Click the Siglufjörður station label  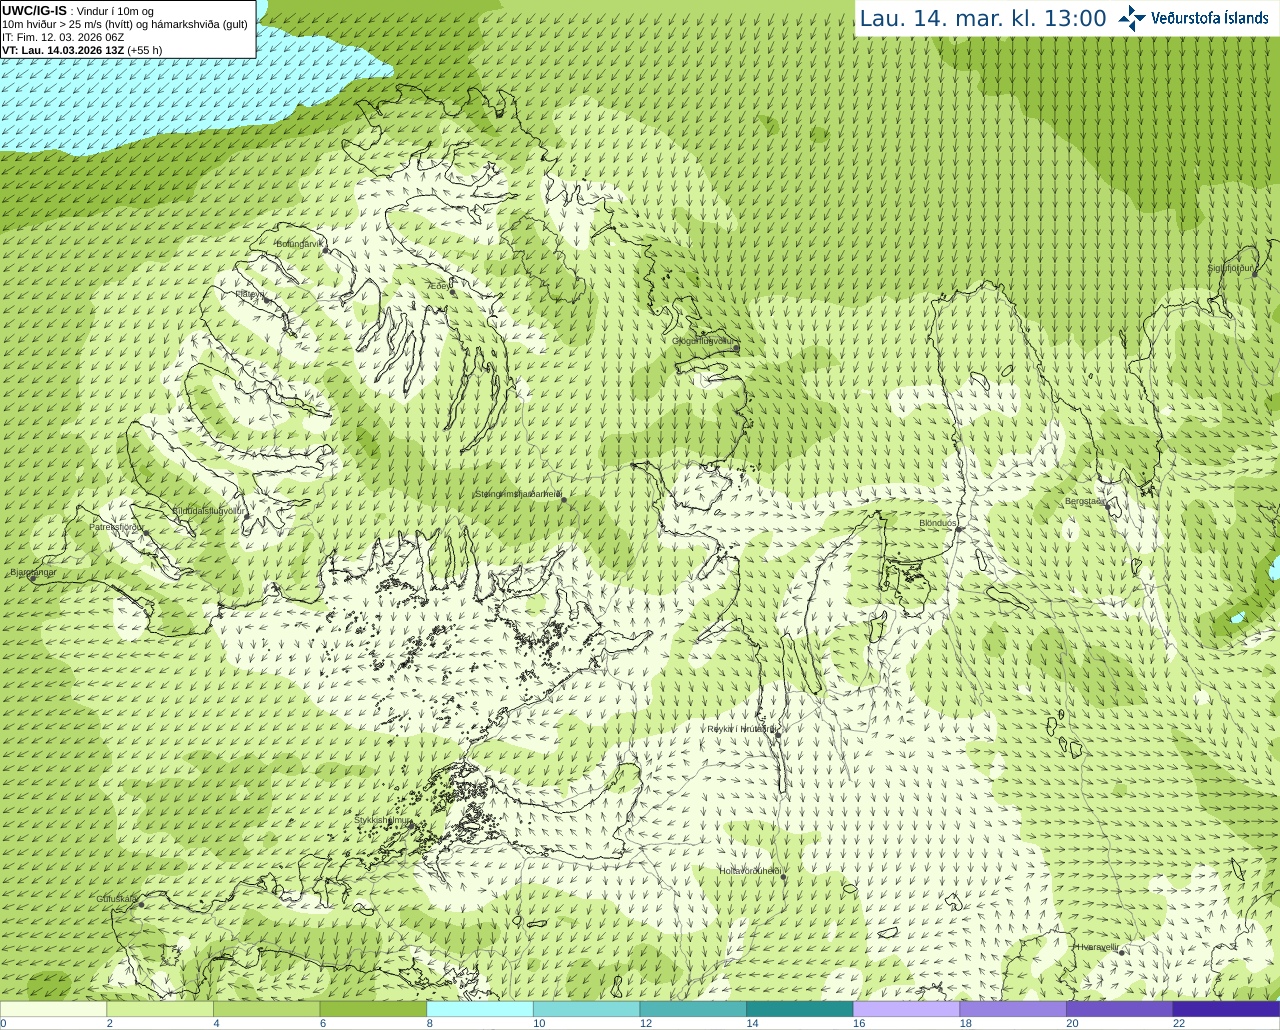click(x=1230, y=268)
